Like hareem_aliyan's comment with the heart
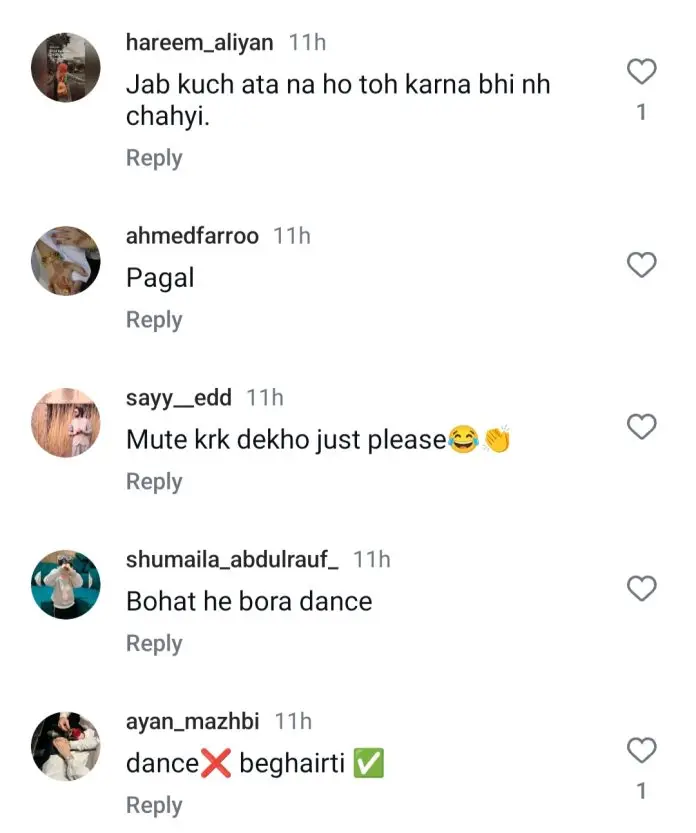Screen dimensions: 696x833 [x=641, y=72]
